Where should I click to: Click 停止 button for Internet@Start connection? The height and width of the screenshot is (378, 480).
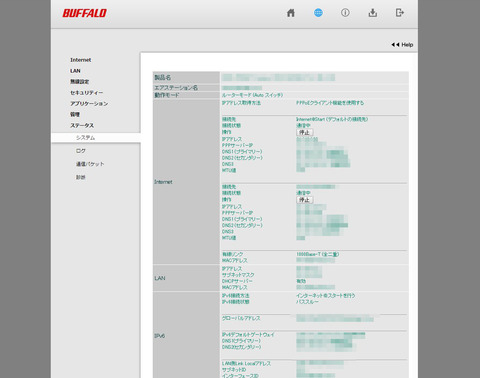(304, 132)
